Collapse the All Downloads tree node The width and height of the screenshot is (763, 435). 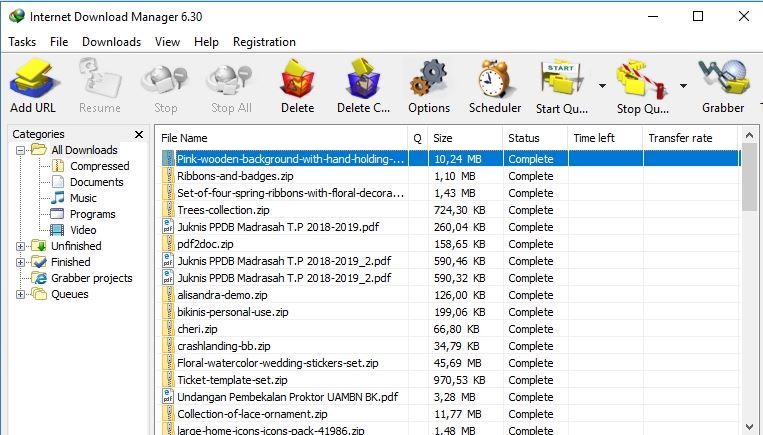point(20,150)
